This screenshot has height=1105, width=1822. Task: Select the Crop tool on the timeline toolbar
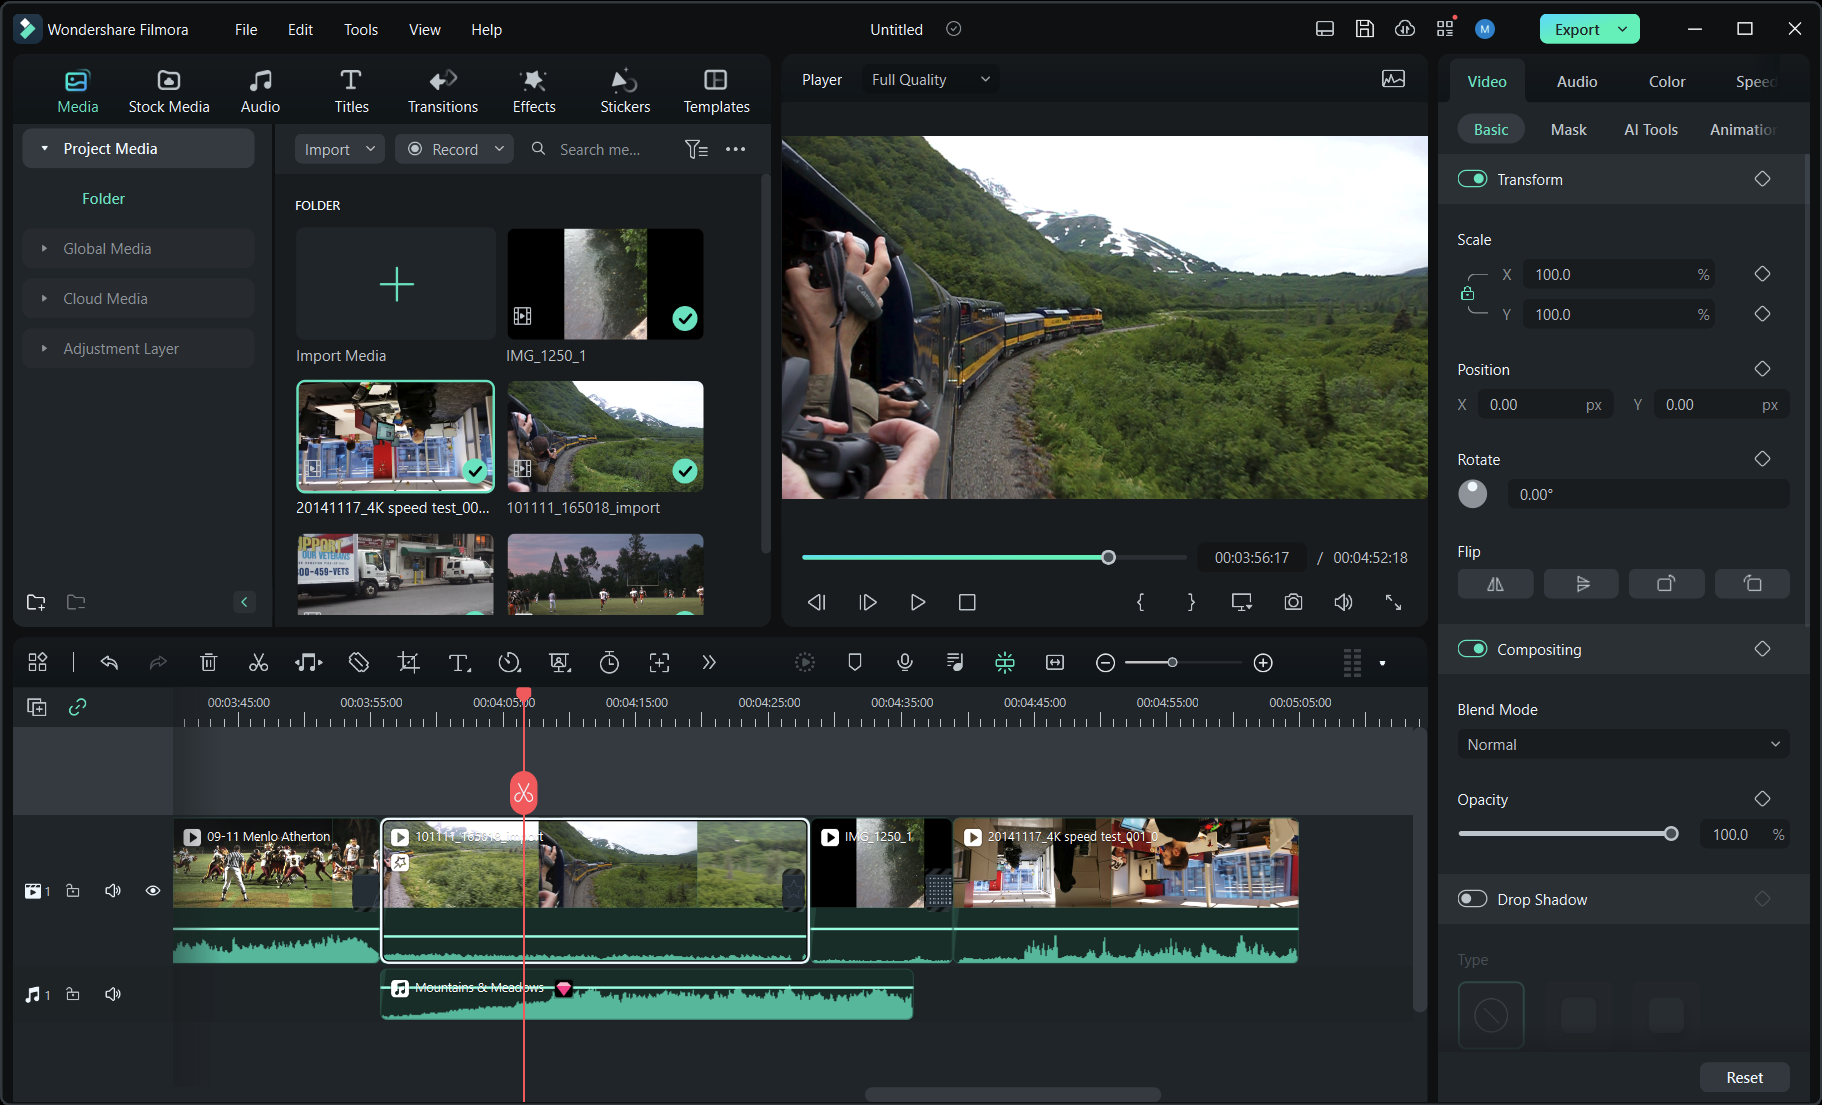[x=408, y=662]
